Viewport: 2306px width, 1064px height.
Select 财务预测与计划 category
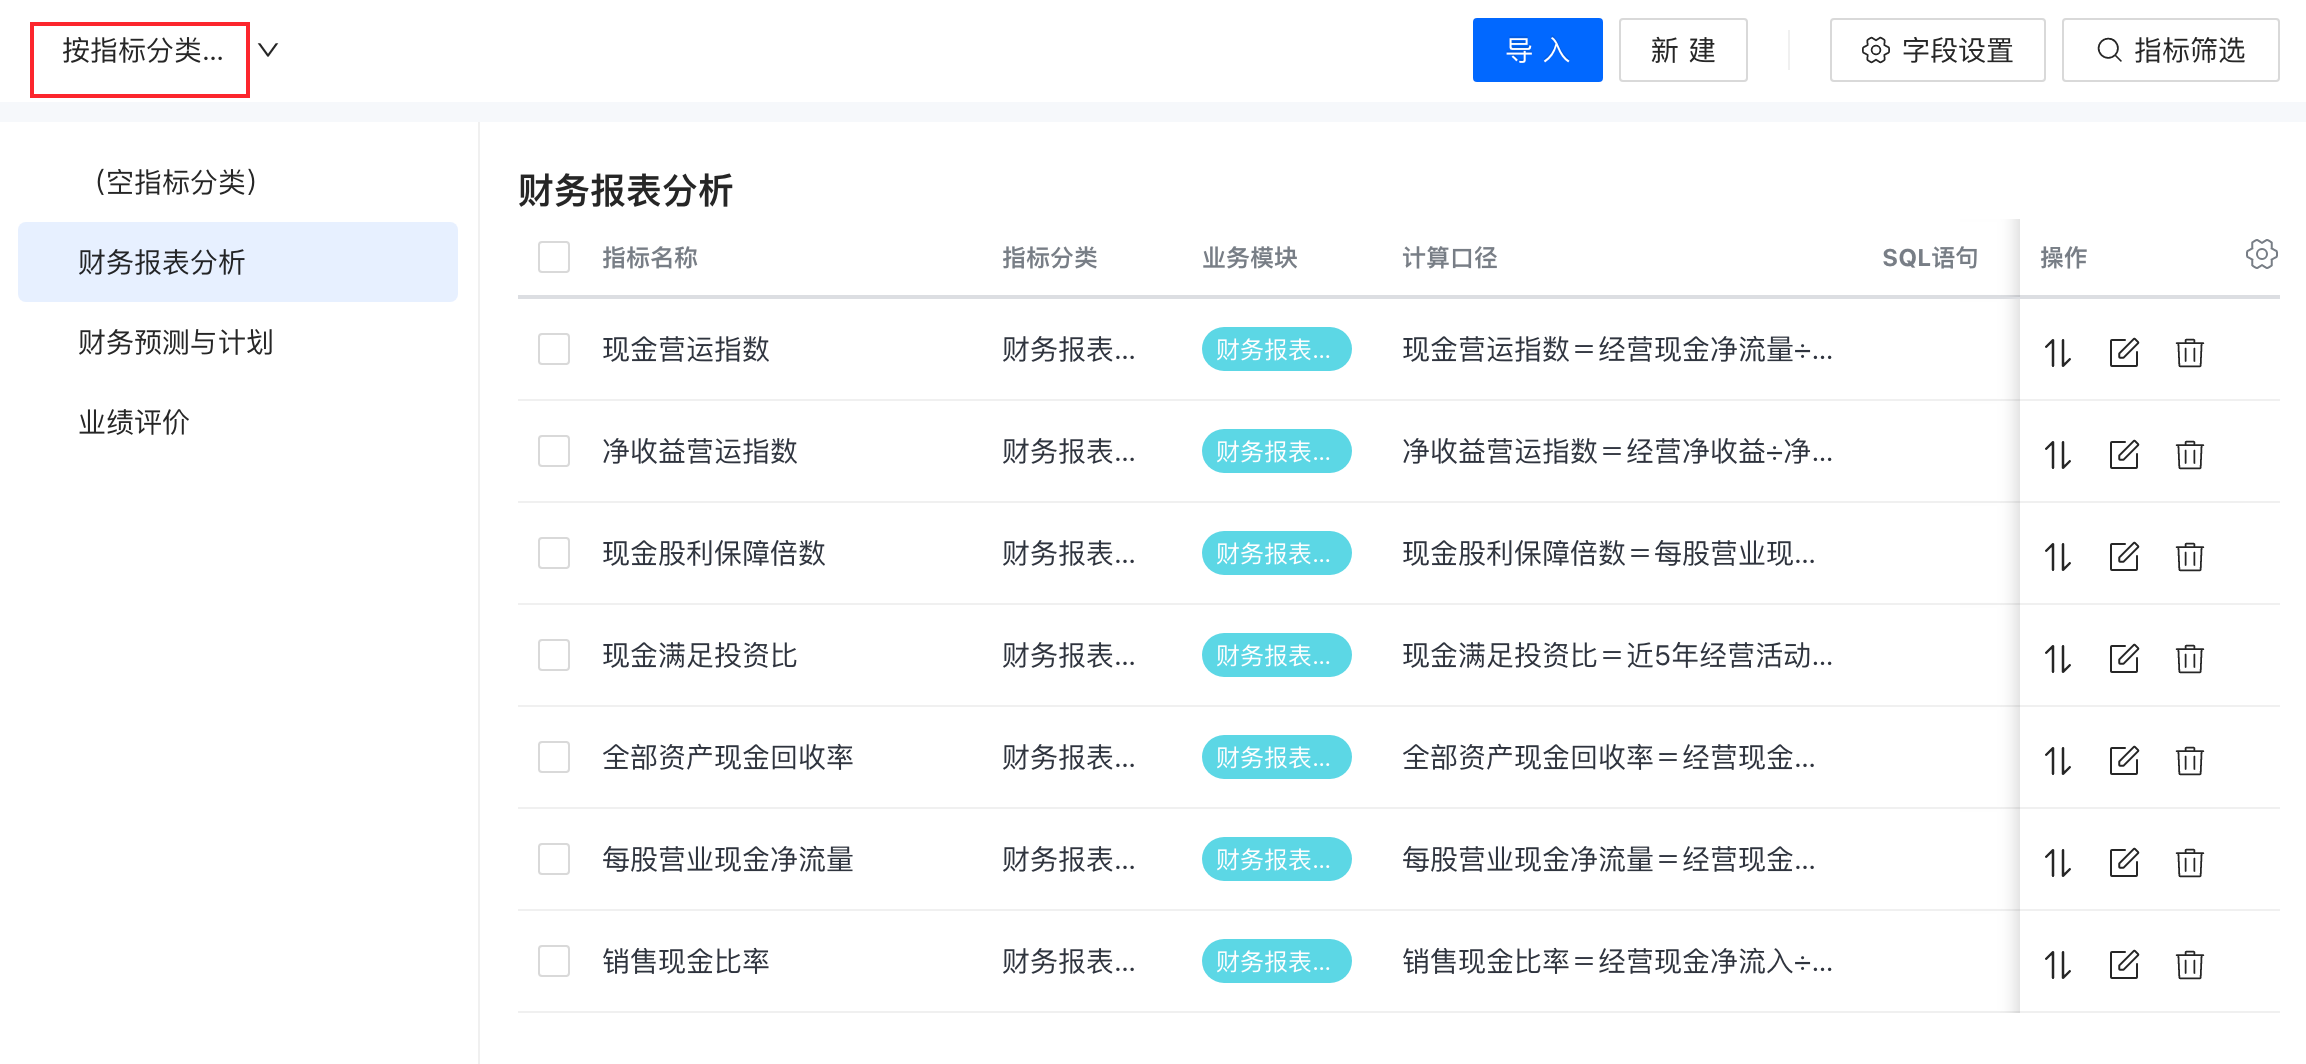pos(238,342)
